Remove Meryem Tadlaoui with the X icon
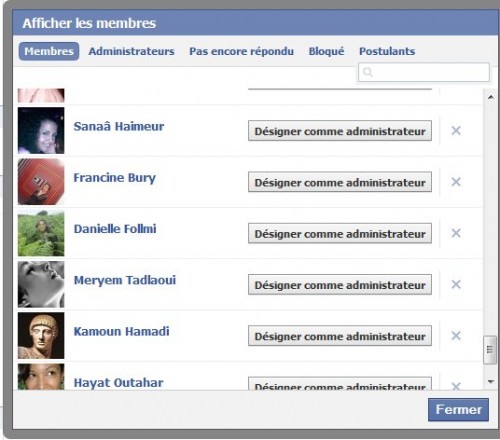The image size is (500, 440). point(456,284)
